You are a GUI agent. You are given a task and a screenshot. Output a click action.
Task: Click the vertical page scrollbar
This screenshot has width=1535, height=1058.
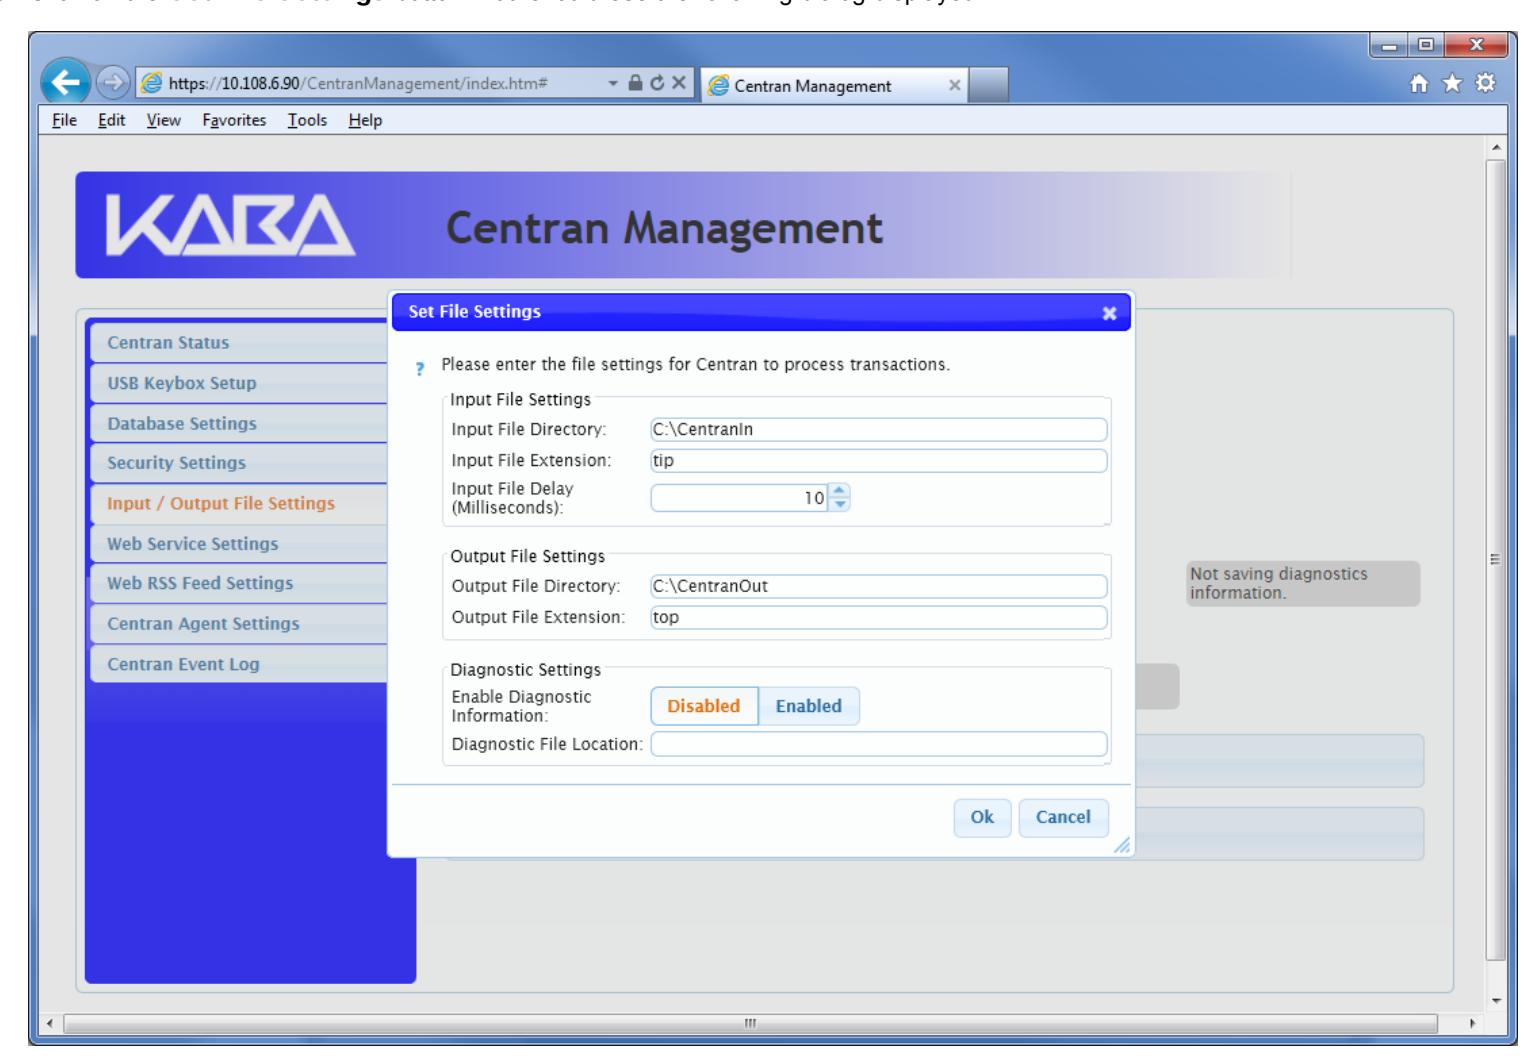click(1496, 559)
